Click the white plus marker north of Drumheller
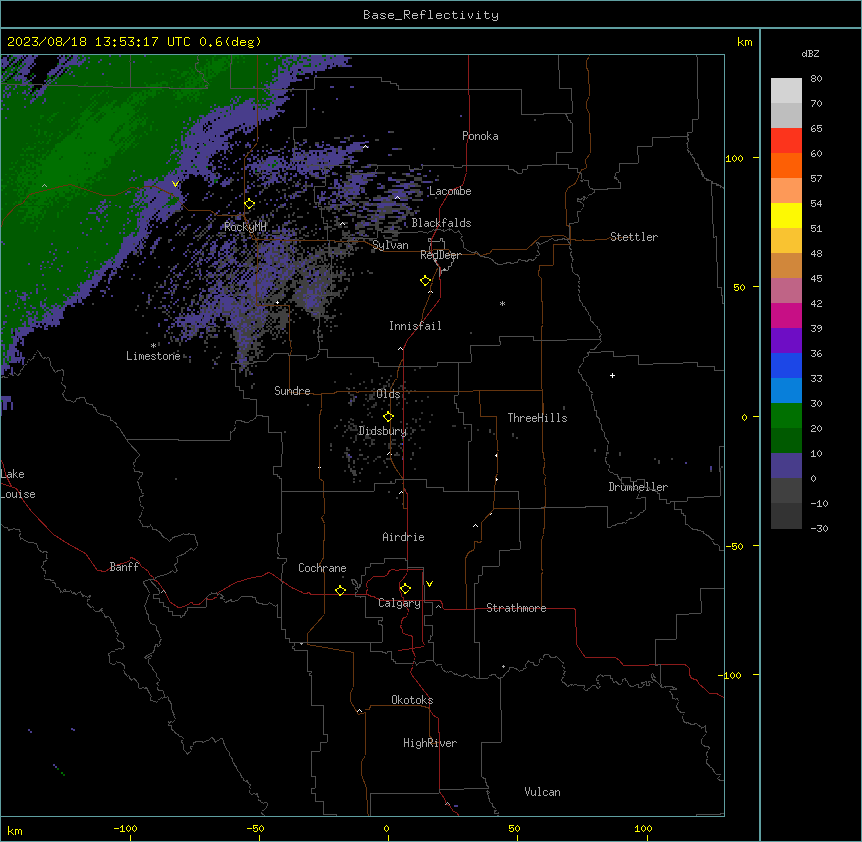This screenshot has width=862, height=842. pos(612,375)
